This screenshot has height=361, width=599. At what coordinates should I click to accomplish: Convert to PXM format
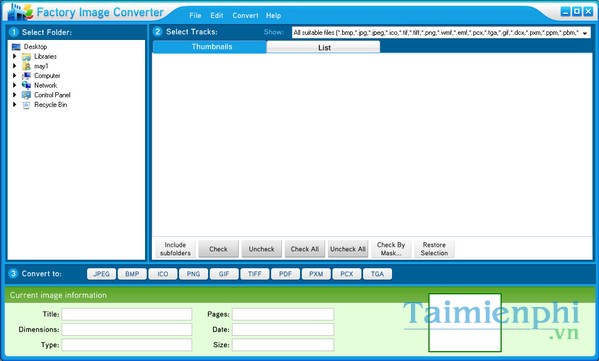(316, 274)
